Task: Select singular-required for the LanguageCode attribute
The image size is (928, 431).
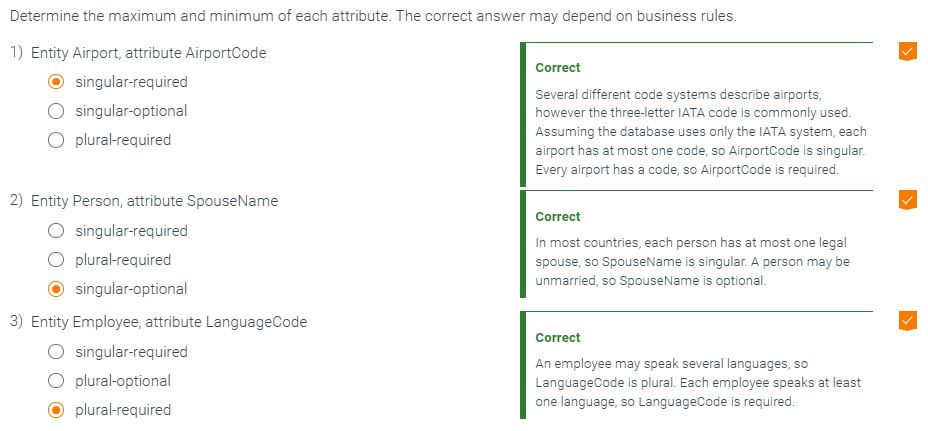Action: [57, 352]
